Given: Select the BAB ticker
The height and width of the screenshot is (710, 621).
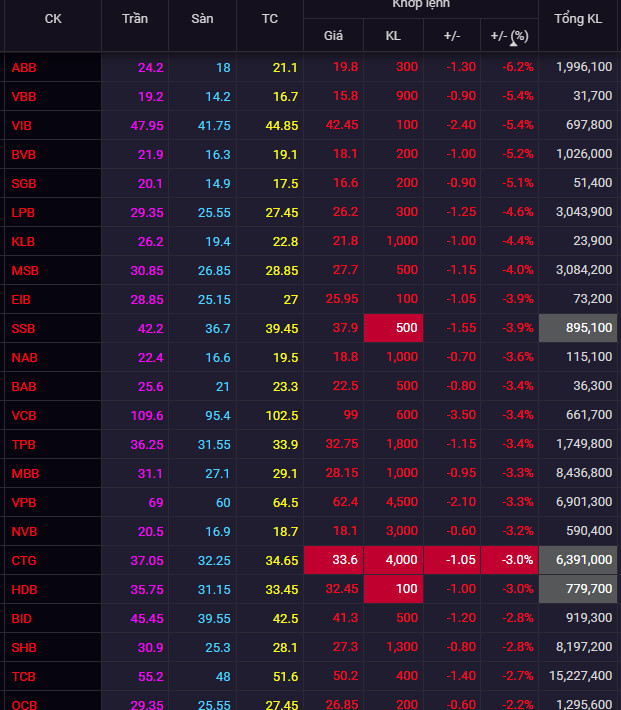Looking at the screenshot, I should (24, 387).
